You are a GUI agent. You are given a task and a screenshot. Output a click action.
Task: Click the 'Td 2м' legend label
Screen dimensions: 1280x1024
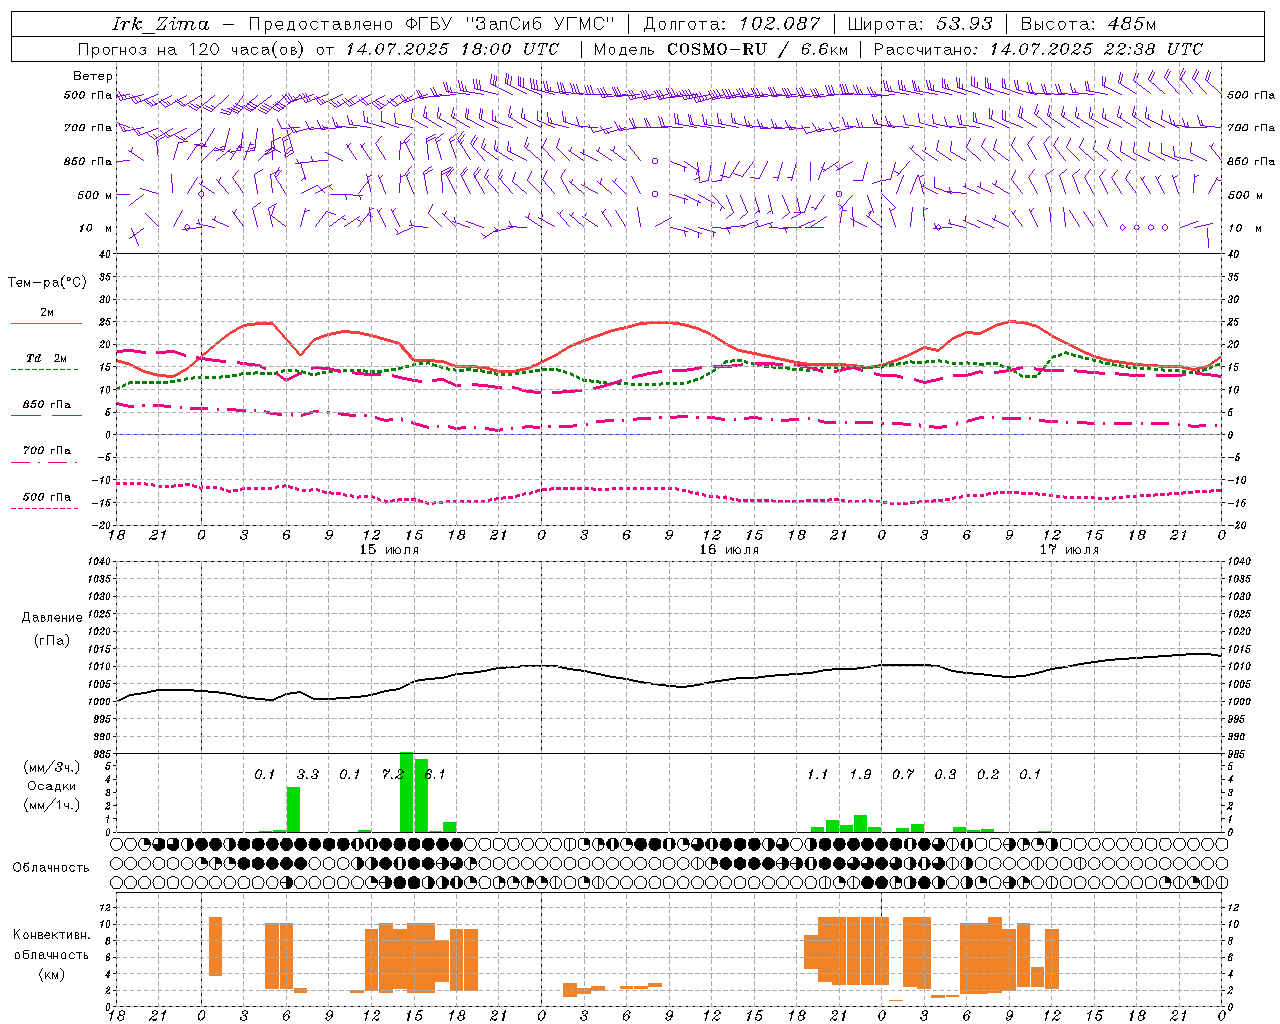click(x=47, y=358)
